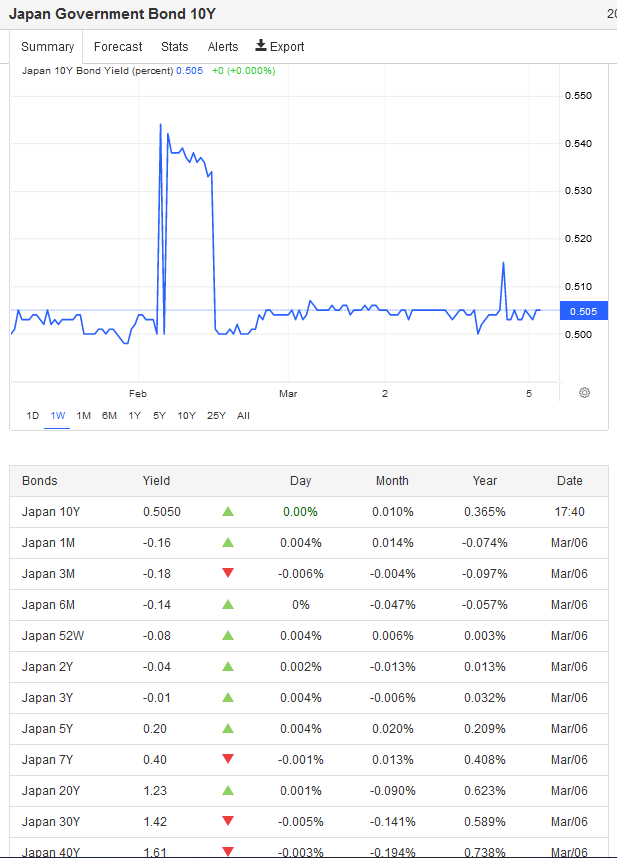Open the Forecast tab
The image size is (617, 858).
(x=118, y=47)
